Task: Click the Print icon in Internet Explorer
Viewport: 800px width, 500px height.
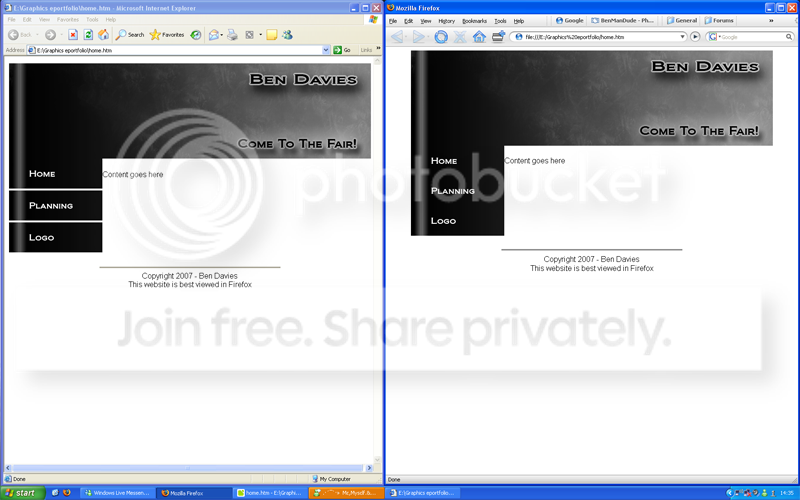Action: tap(232, 35)
